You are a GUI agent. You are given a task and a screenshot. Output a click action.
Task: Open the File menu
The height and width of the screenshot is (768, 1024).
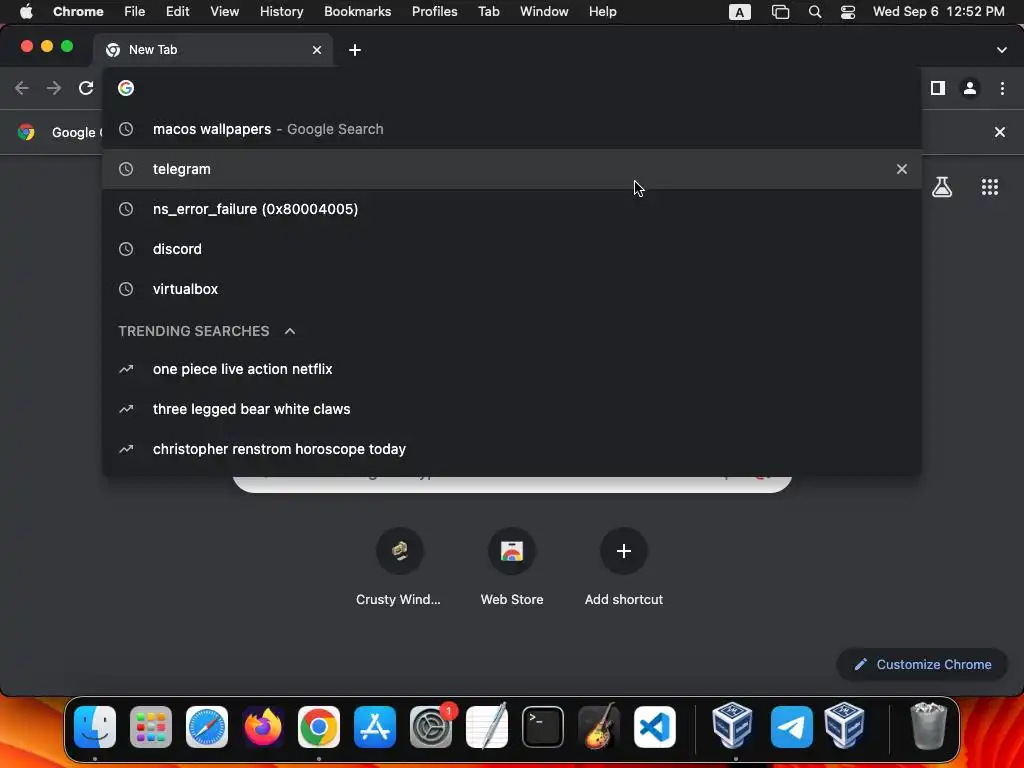coord(135,12)
